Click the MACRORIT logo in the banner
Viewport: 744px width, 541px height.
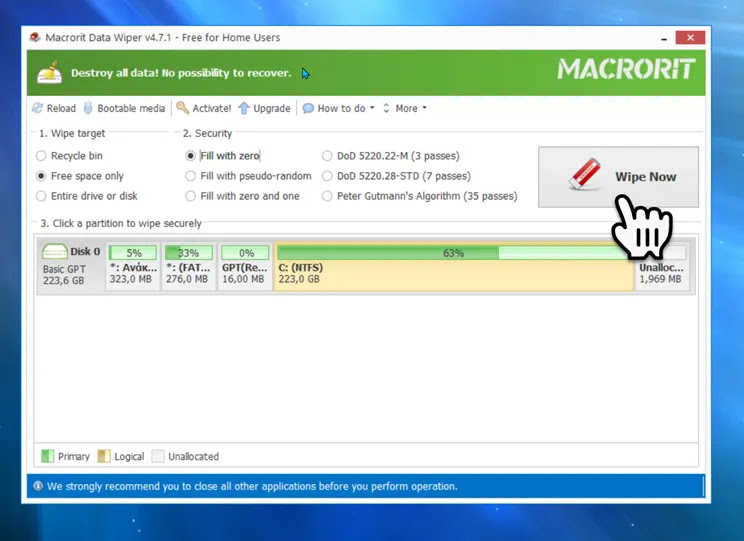[626, 69]
